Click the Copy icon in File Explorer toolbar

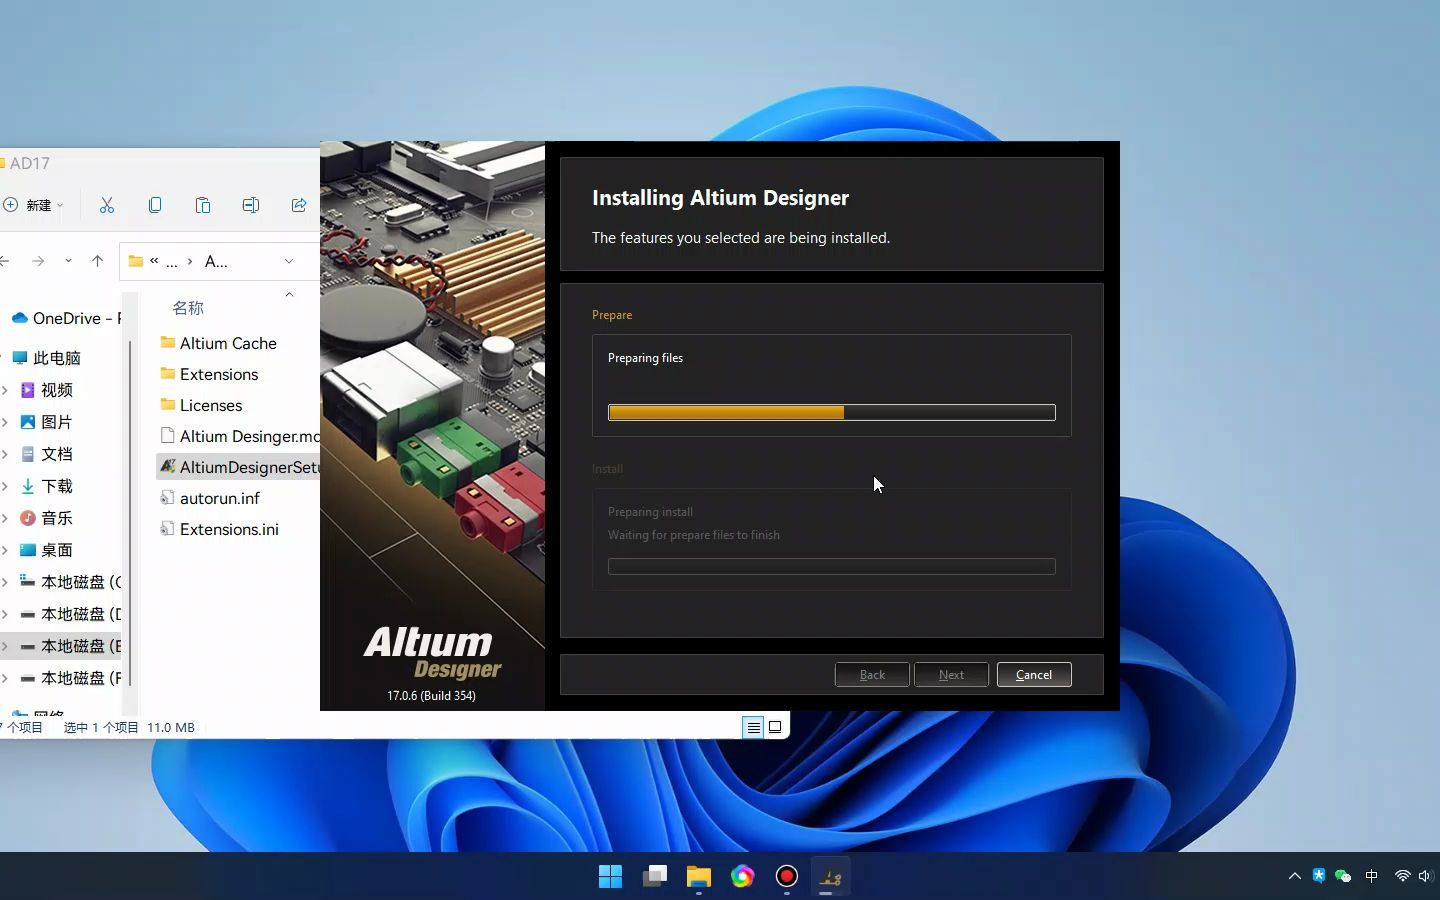pos(155,205)
